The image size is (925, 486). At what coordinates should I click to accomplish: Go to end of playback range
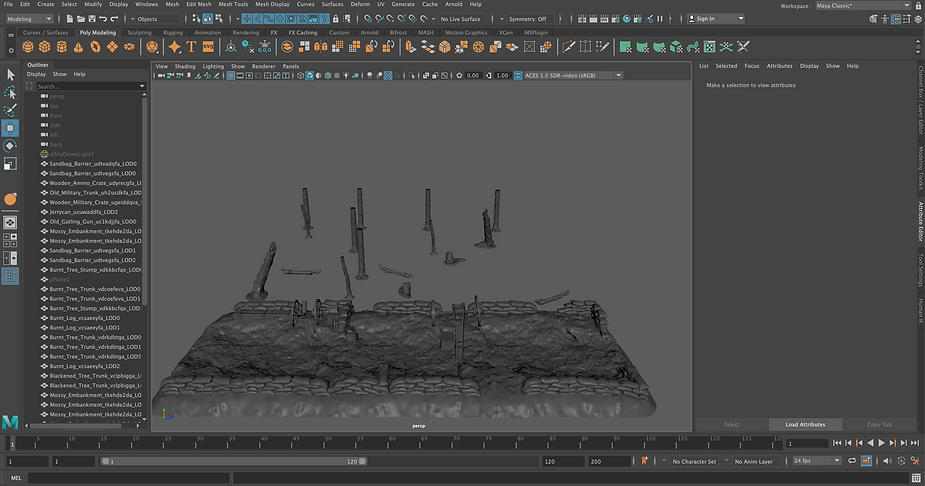pyautogui.click(x=914, y=443)
